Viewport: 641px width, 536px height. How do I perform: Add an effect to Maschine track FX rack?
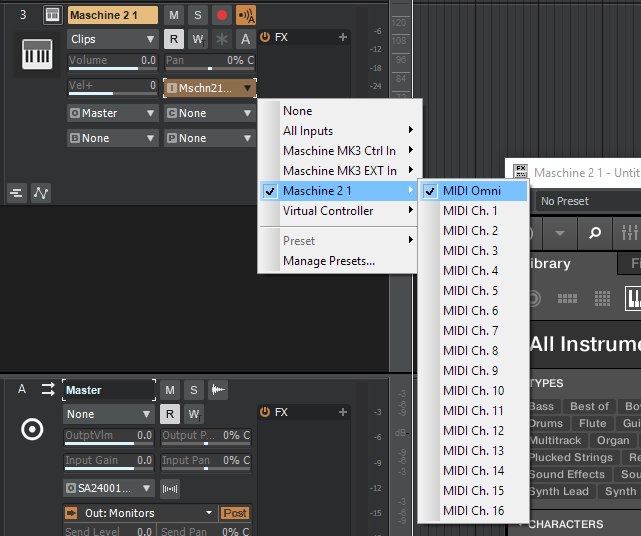[343, 37]
